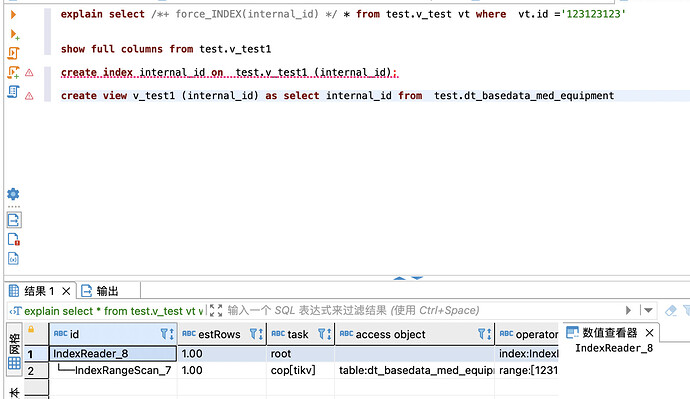Screen dimensions: 690x399
Task: Show the execution plan
Action: 13,92
